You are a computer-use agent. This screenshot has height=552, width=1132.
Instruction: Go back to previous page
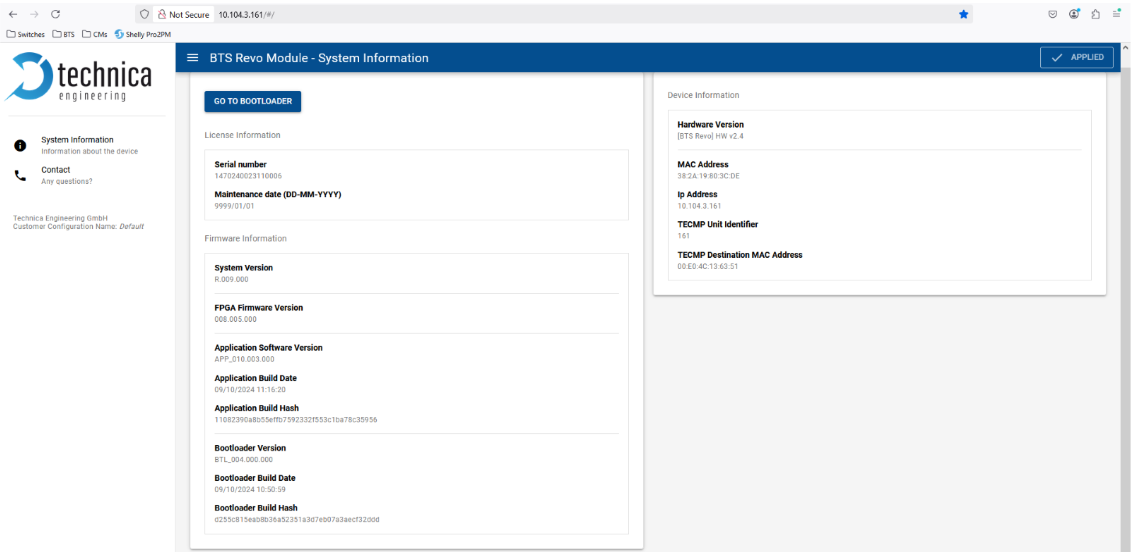pyautogui.click(x=13, y=14)
